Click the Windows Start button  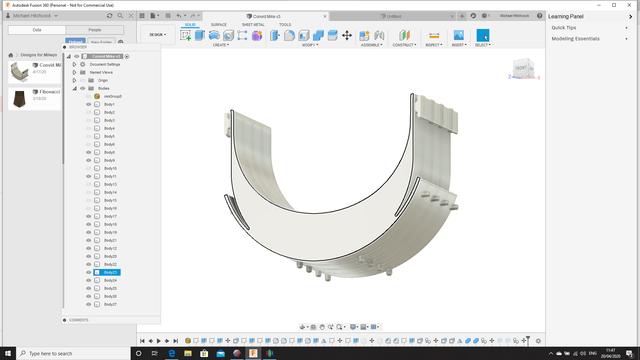tap(8, 353)
